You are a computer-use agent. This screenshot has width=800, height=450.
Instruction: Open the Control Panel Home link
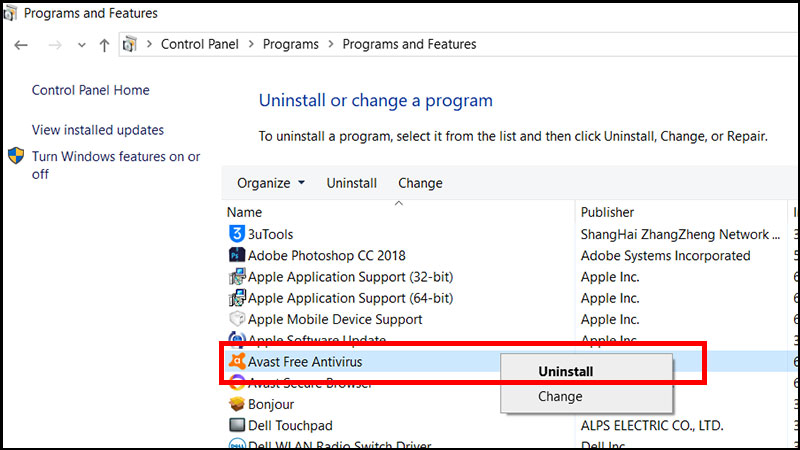90,90
